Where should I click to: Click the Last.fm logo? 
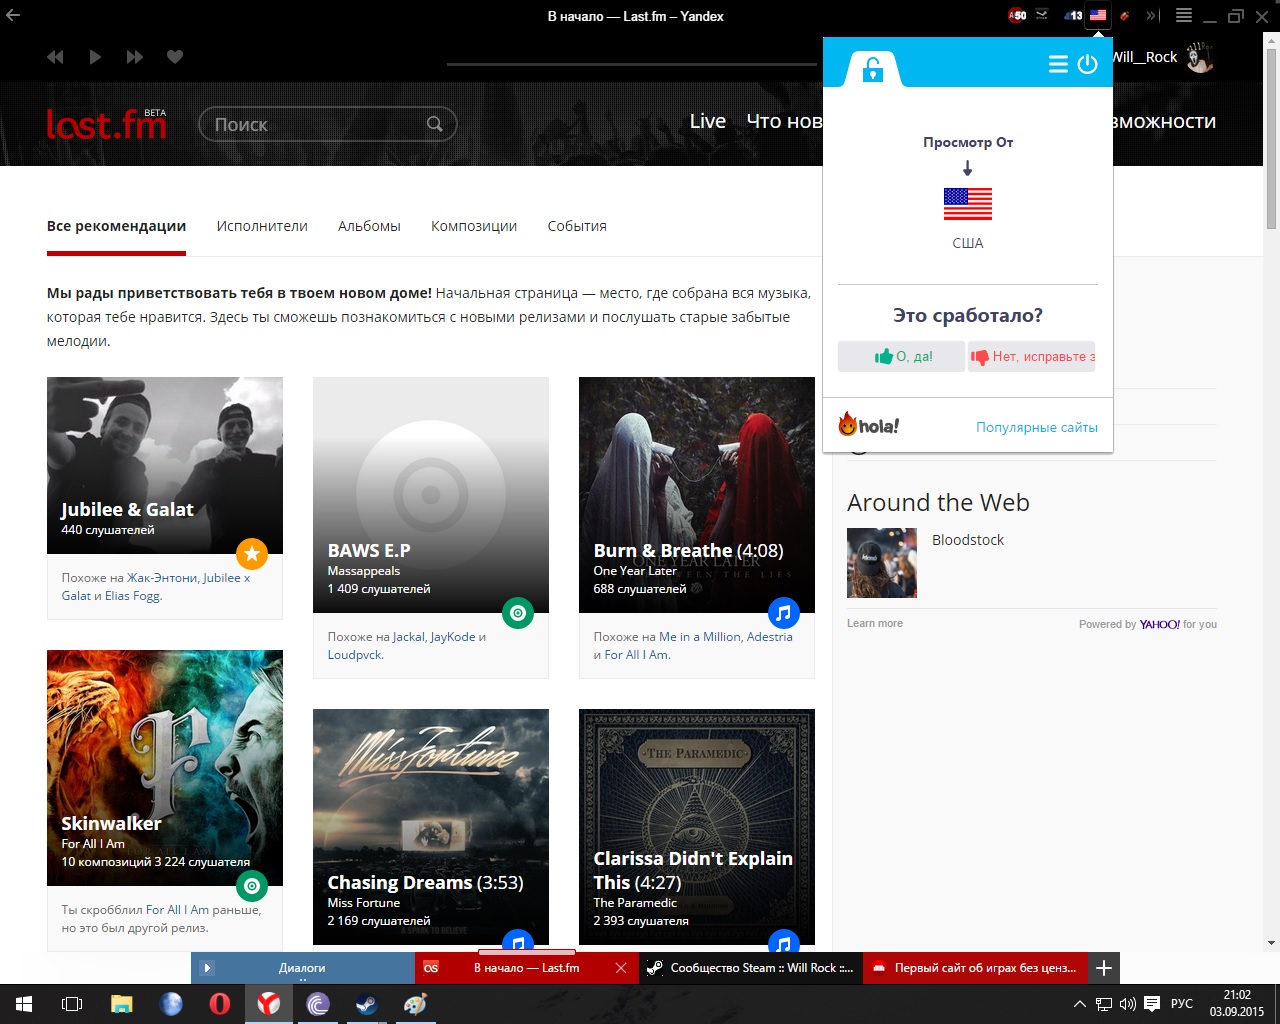[x=106, y=124]
